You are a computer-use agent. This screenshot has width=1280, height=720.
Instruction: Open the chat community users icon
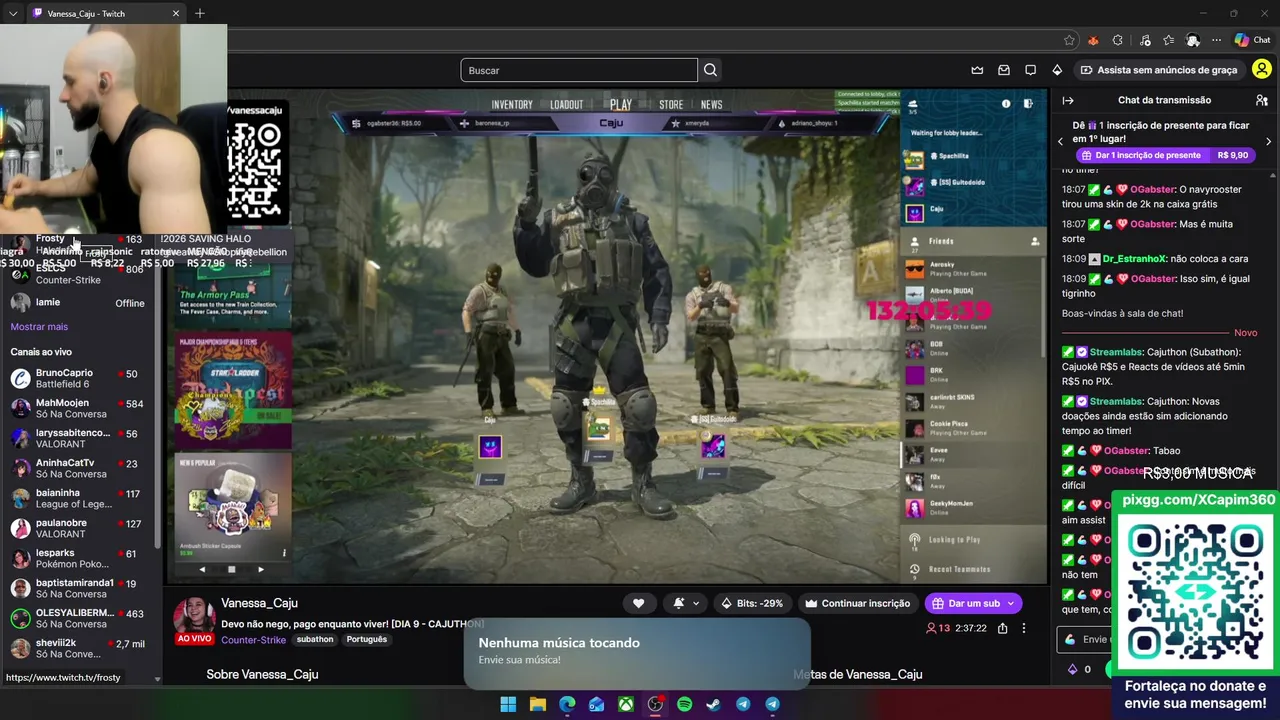[x=1262, y=100]
